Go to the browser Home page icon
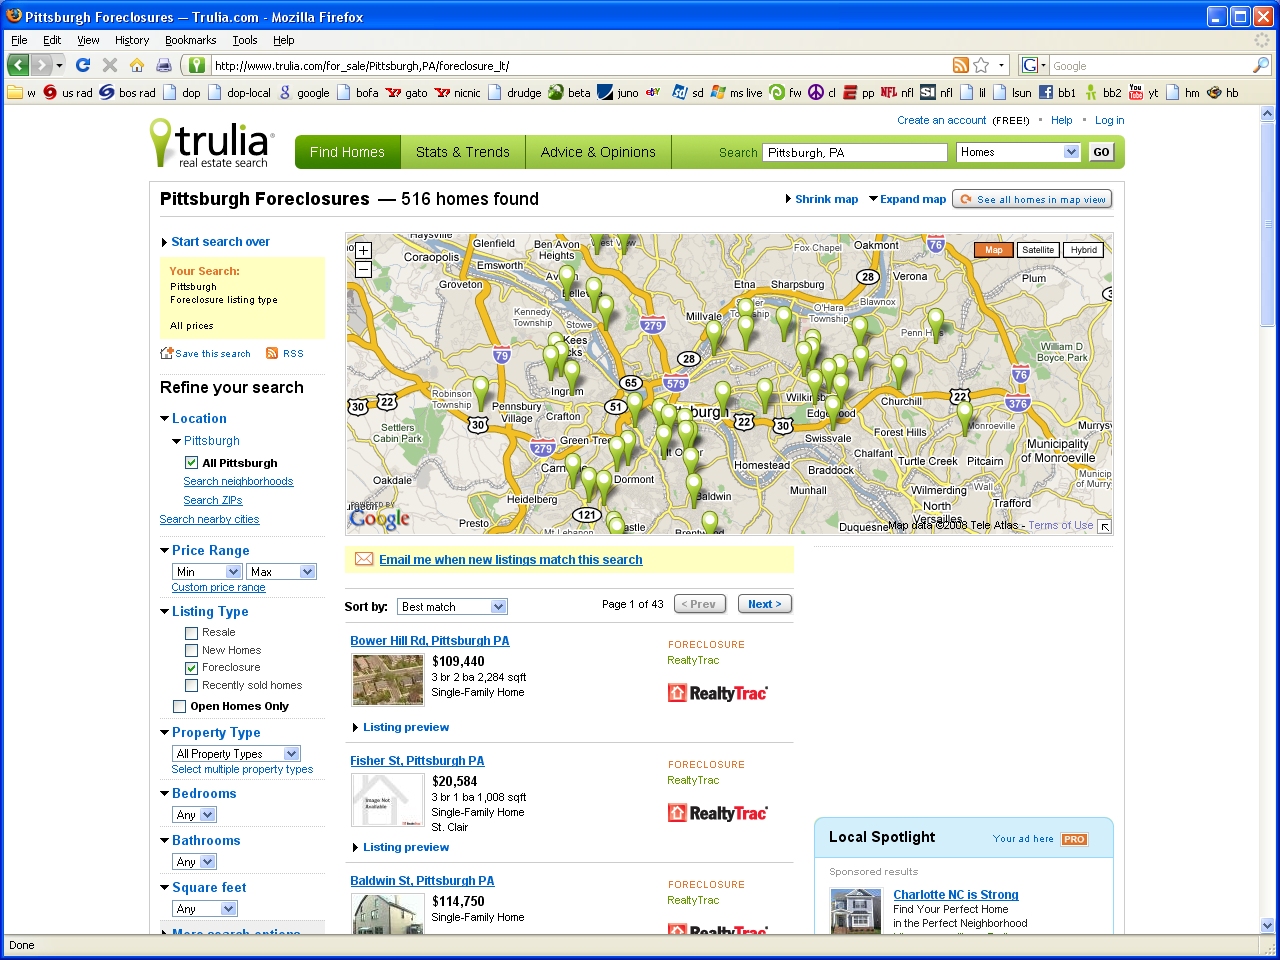 click(x=137, y=65)
